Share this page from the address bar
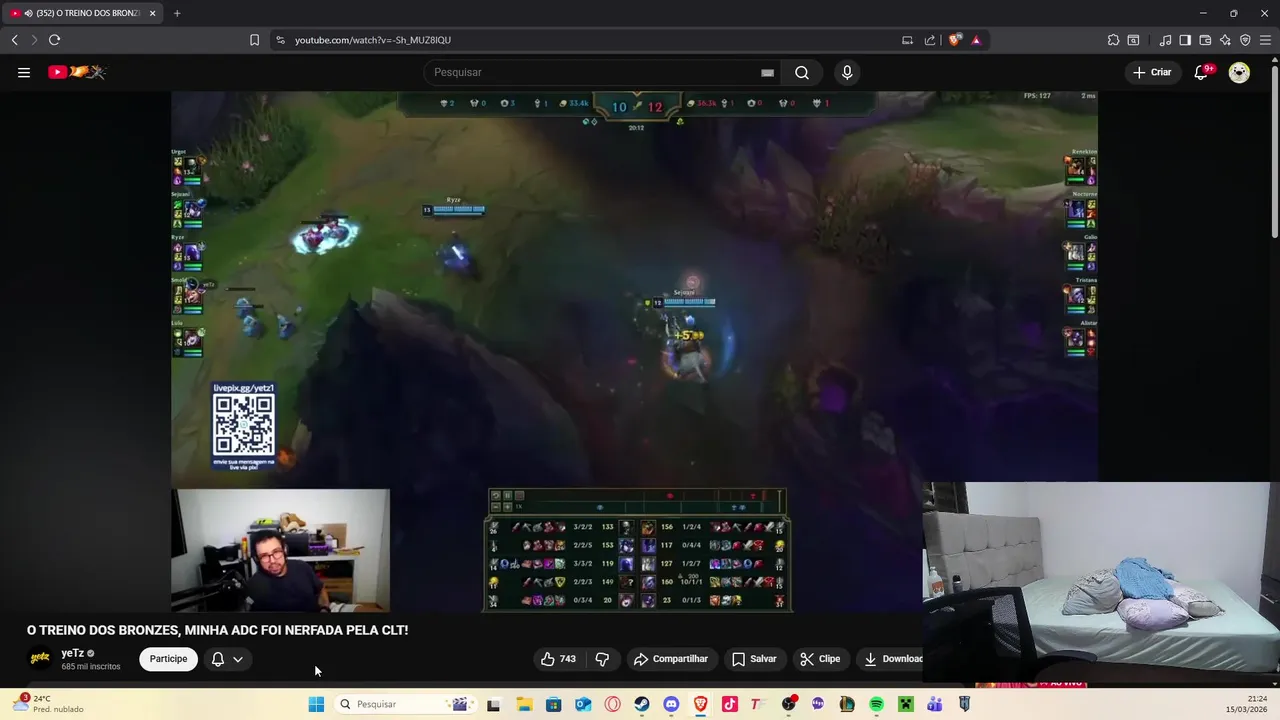The image size is (1280, 720). [x=930, y=40]
